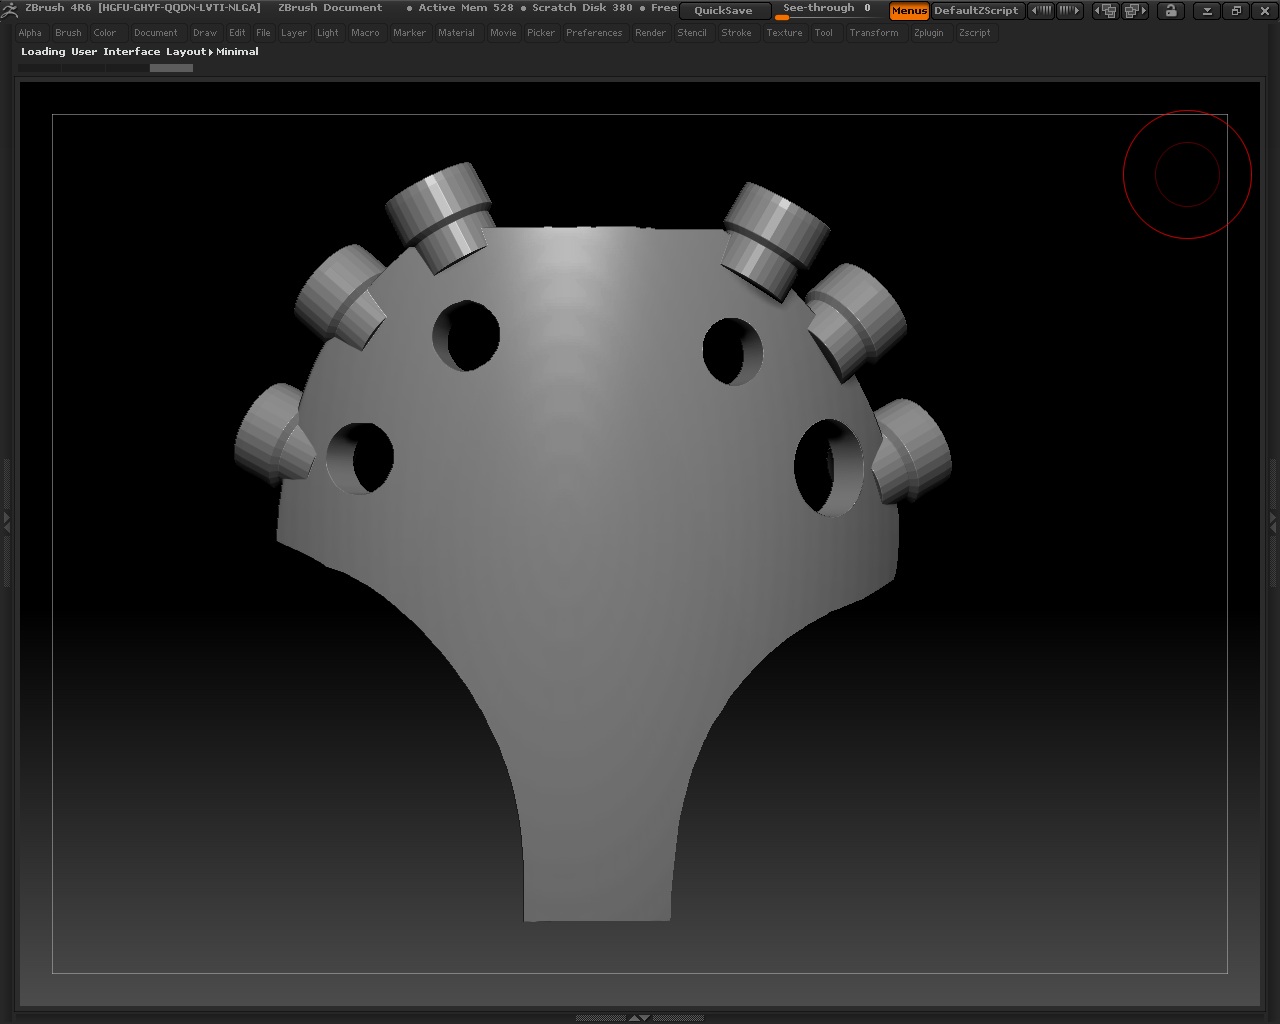Screen dimensions: 1280x1024
Task: Click the 'ZBrush Document' title text
Action: 330,8
